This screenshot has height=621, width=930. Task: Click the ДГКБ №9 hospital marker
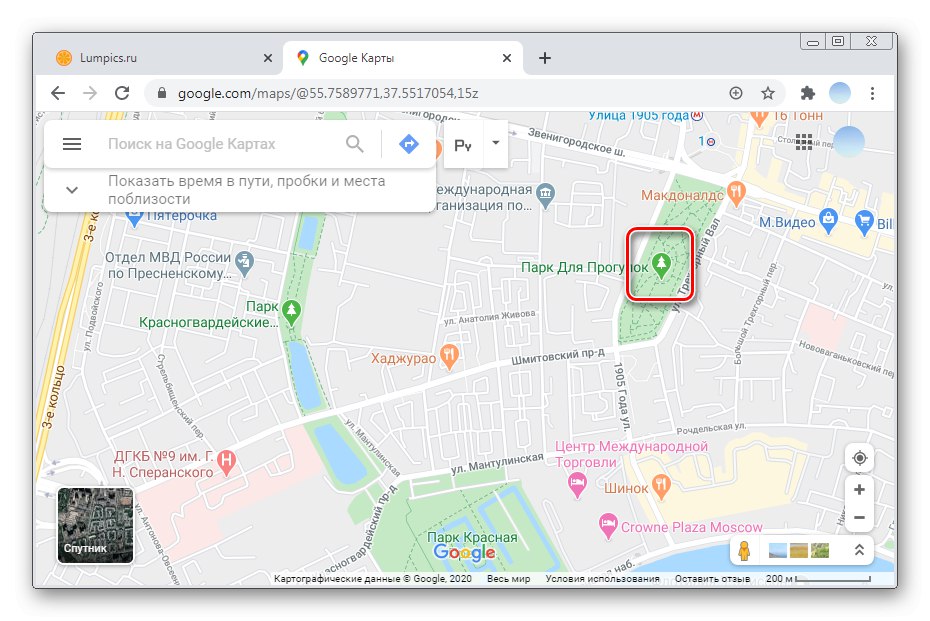[x=227, y=462]
